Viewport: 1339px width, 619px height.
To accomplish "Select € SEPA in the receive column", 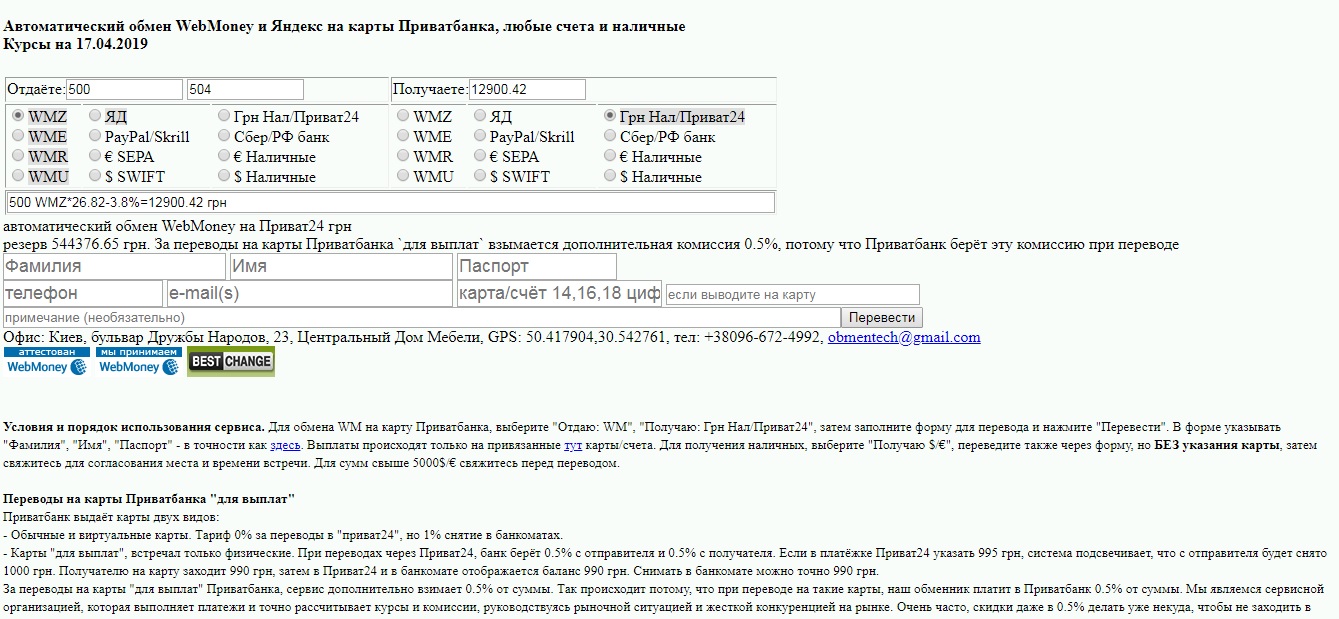I will tap(481, 156).
